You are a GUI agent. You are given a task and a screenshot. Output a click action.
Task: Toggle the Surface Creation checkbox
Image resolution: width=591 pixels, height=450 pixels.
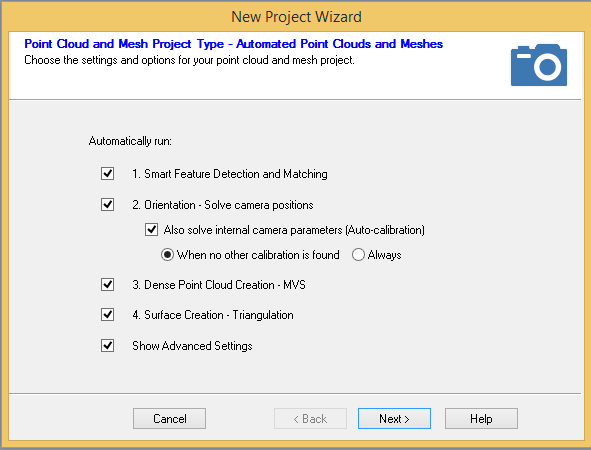[107, 314]
